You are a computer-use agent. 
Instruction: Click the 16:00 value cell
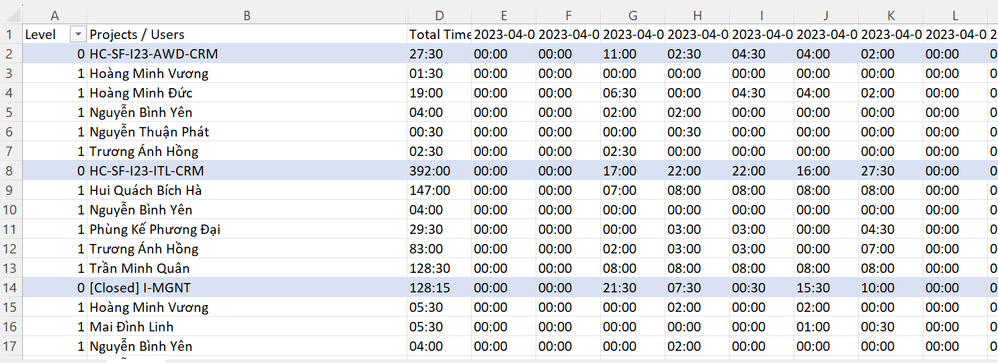(826, 171)
